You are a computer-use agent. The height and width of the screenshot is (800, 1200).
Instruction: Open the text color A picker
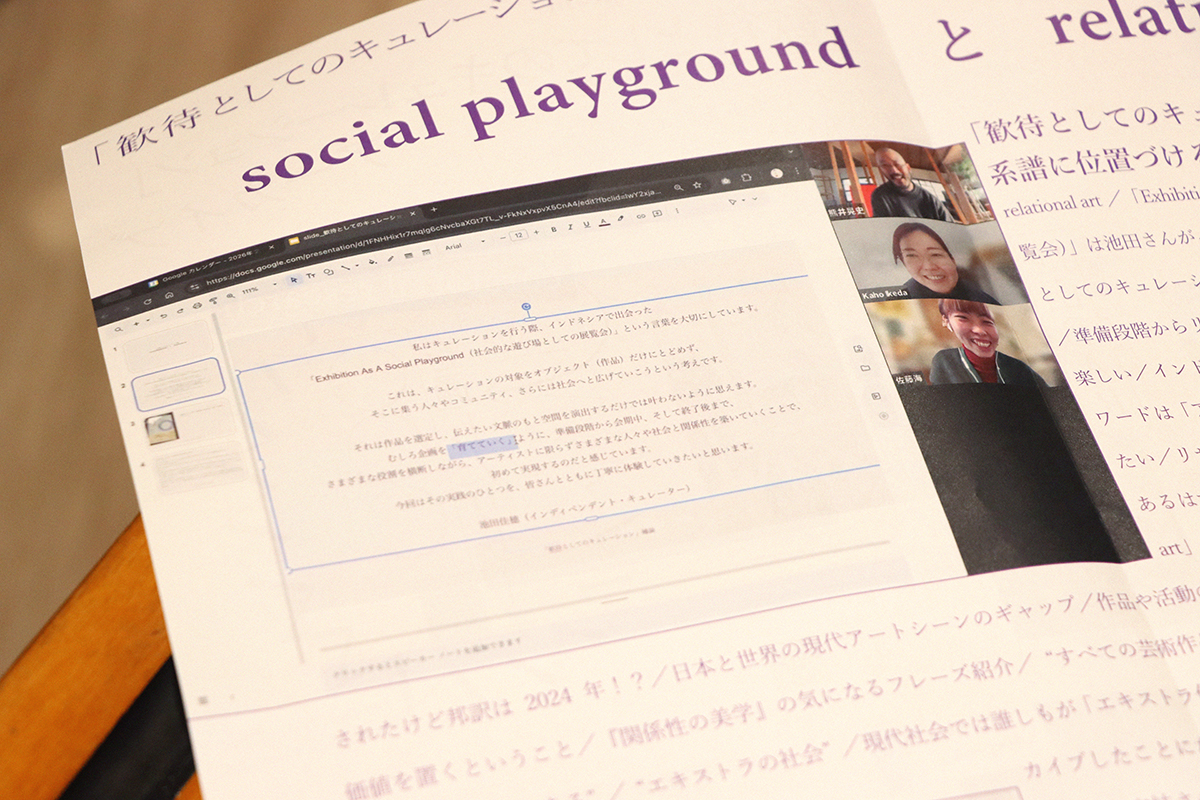(604, 222)
